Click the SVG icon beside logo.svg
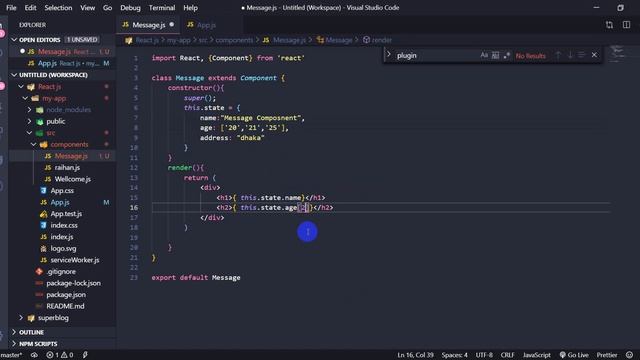 click(43, 248)
